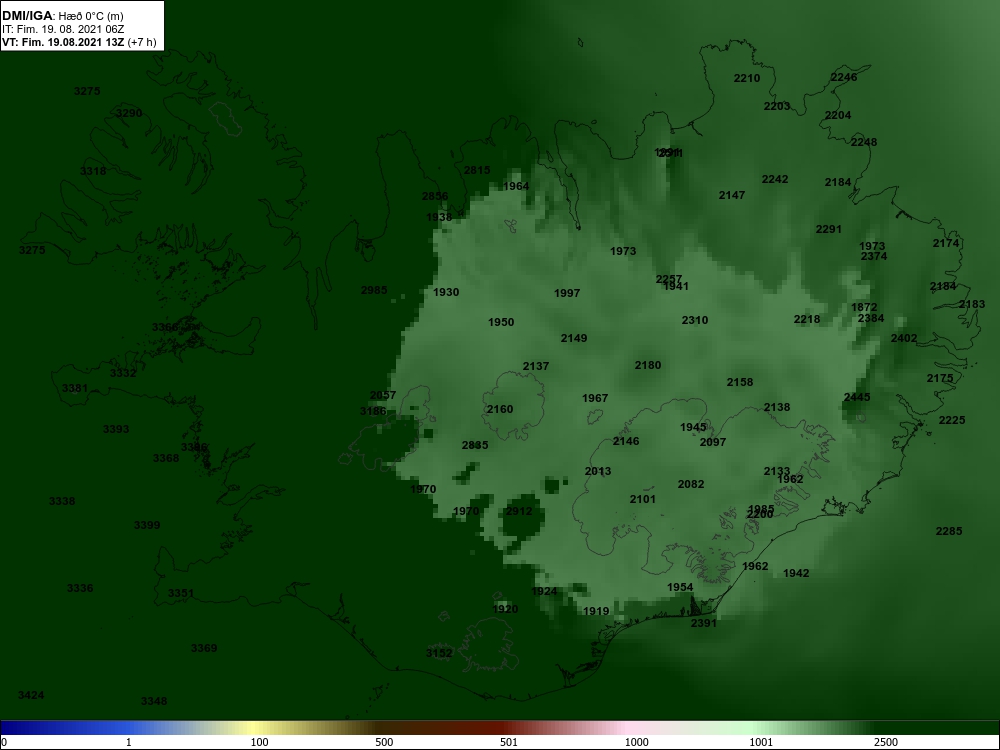Select the map value 1920
The image size is (1000, 750).
pyautogui.click(x=505, y=609)
